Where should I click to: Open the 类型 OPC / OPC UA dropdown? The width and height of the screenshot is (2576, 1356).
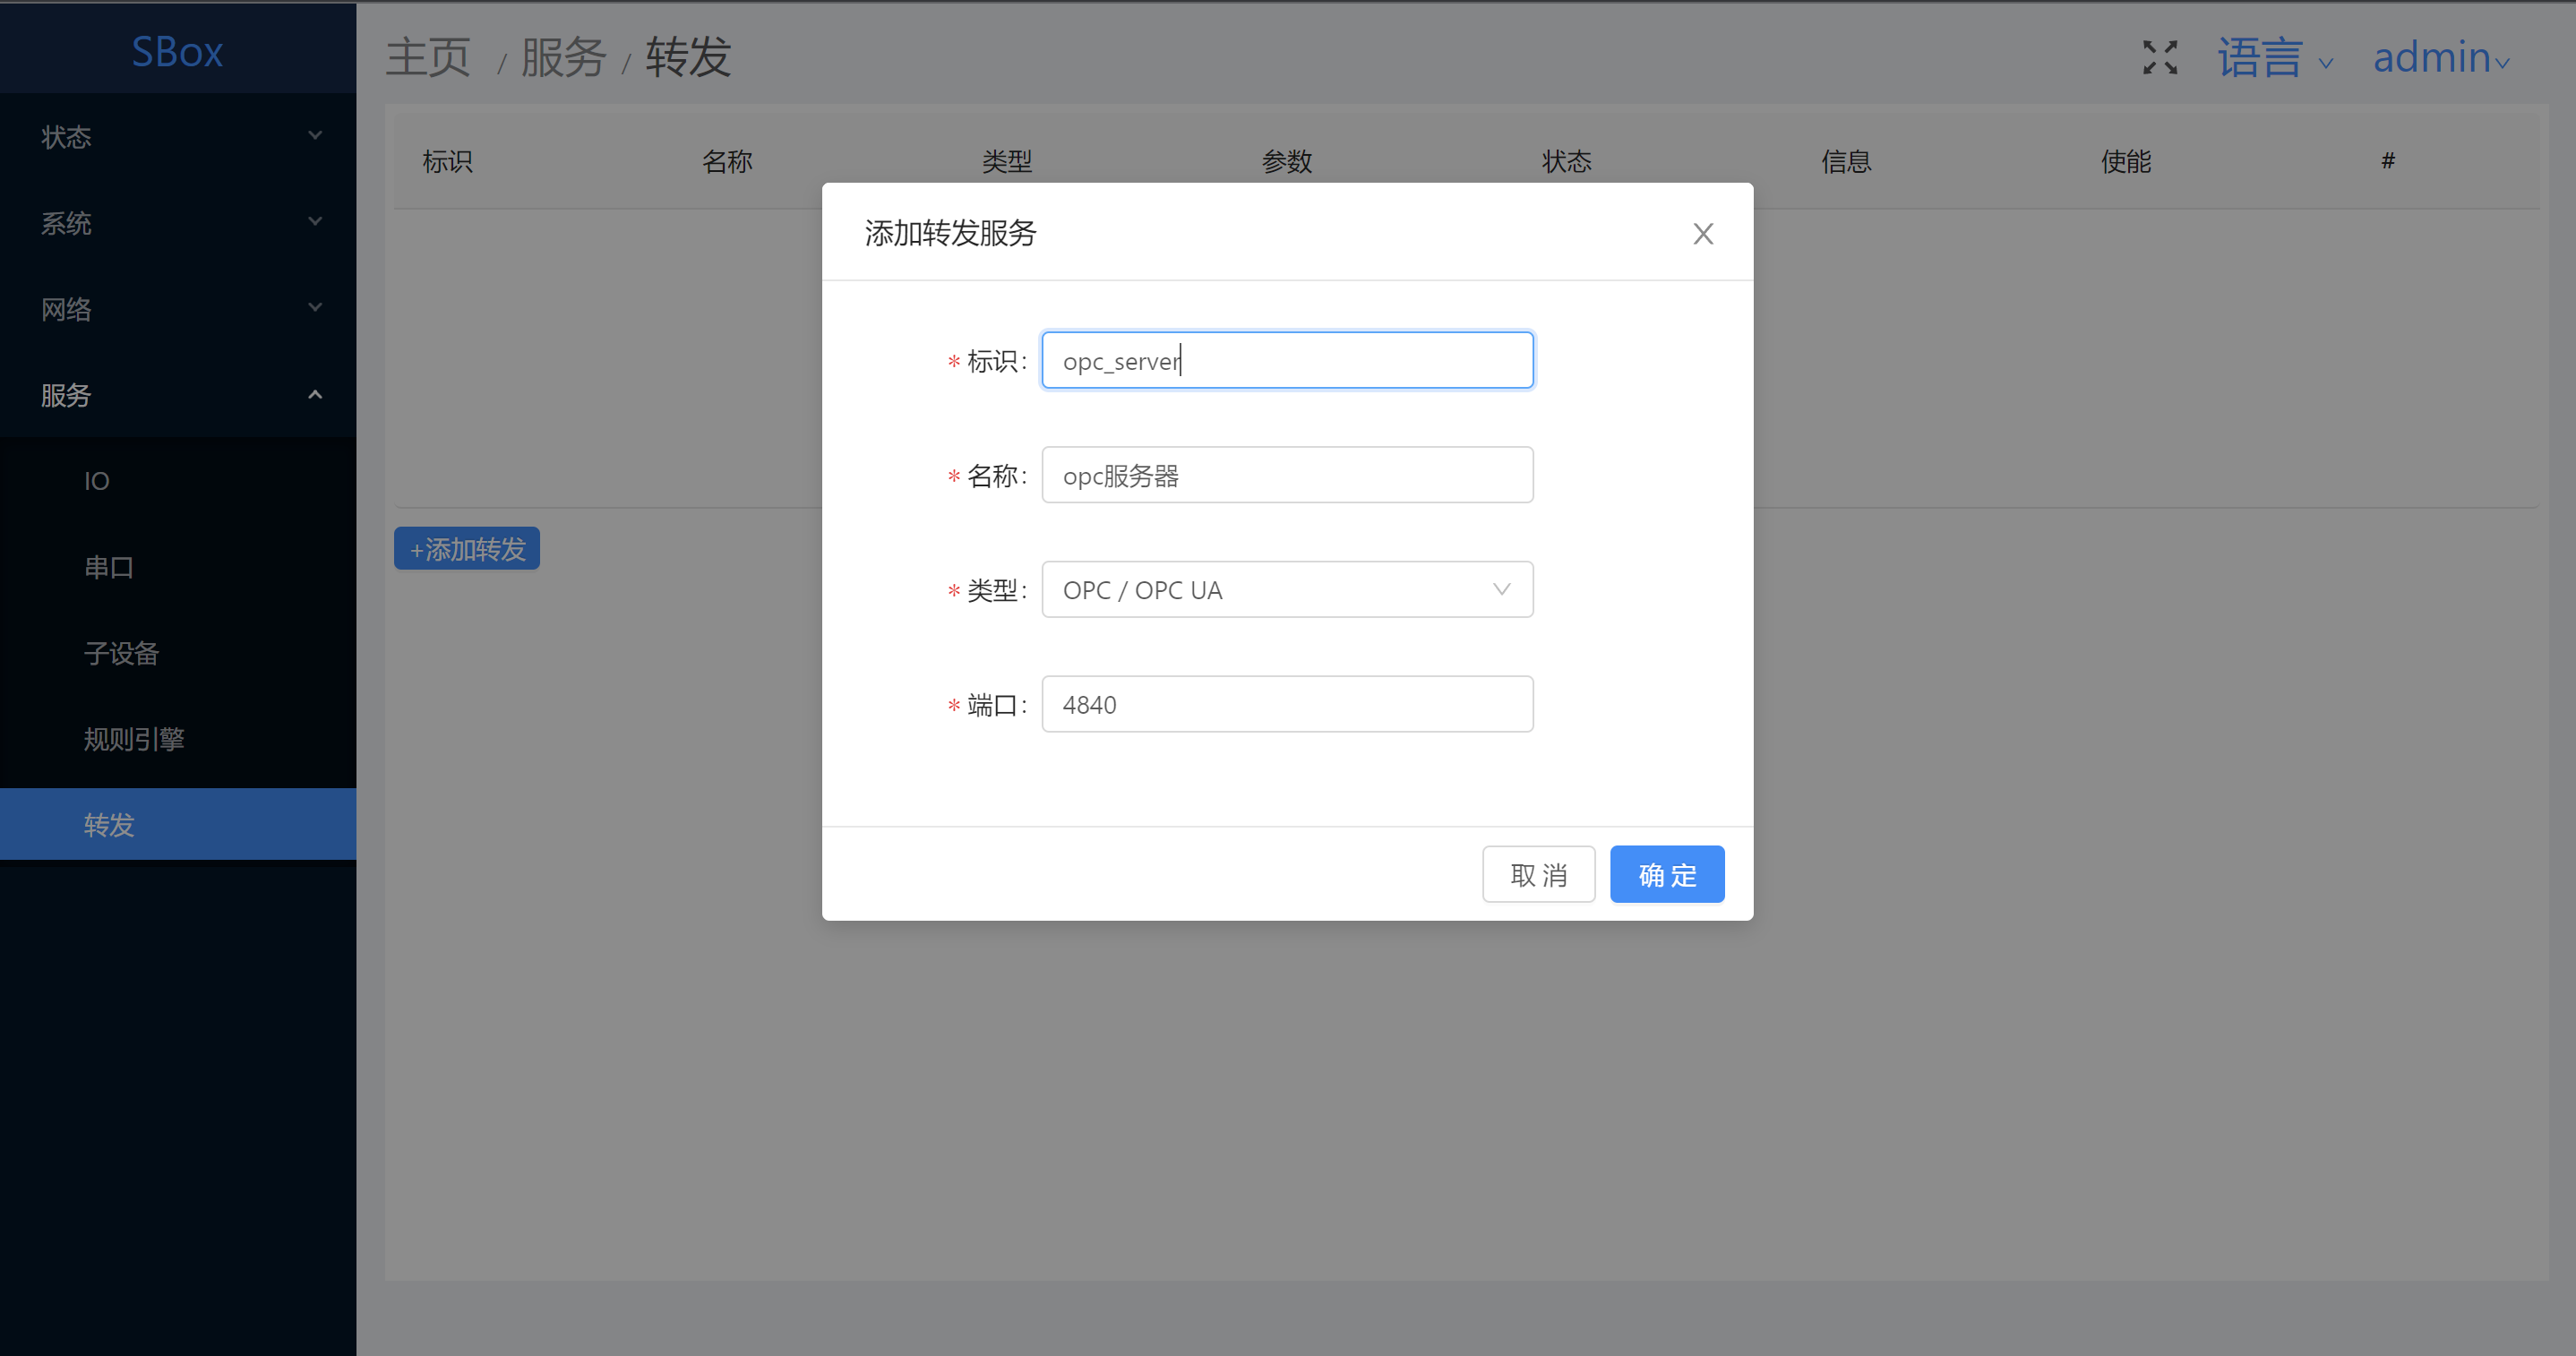[1286, 590]
